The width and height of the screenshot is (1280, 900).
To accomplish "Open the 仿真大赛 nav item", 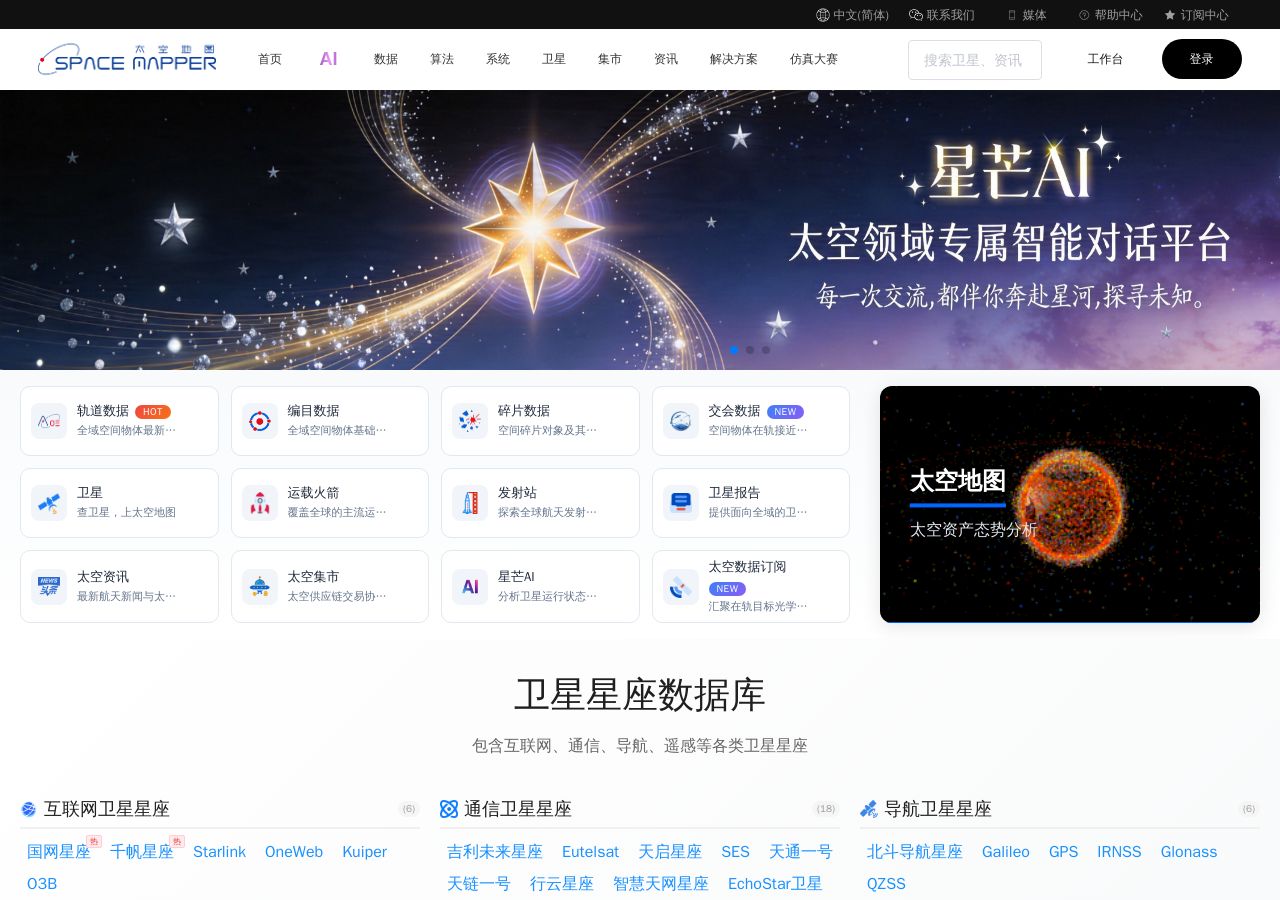I will click(814, 59).
